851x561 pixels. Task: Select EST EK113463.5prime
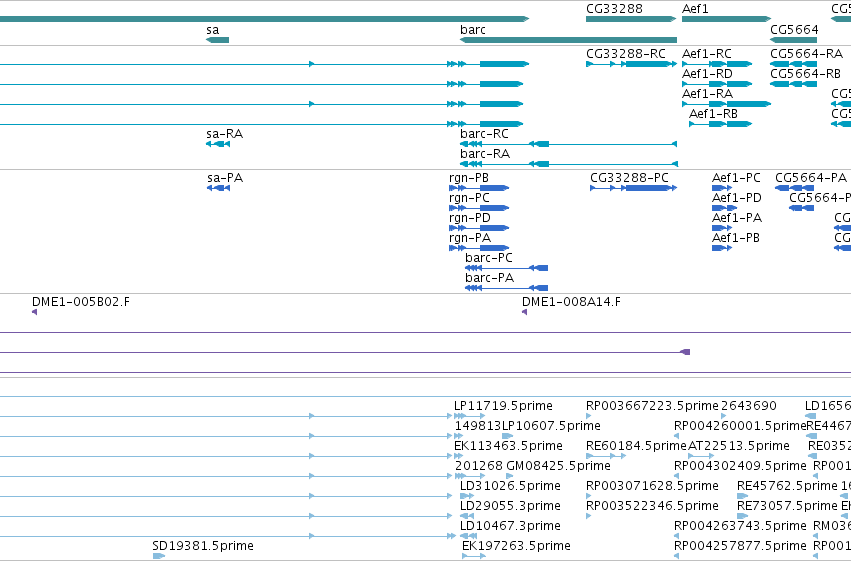[458, 456]
